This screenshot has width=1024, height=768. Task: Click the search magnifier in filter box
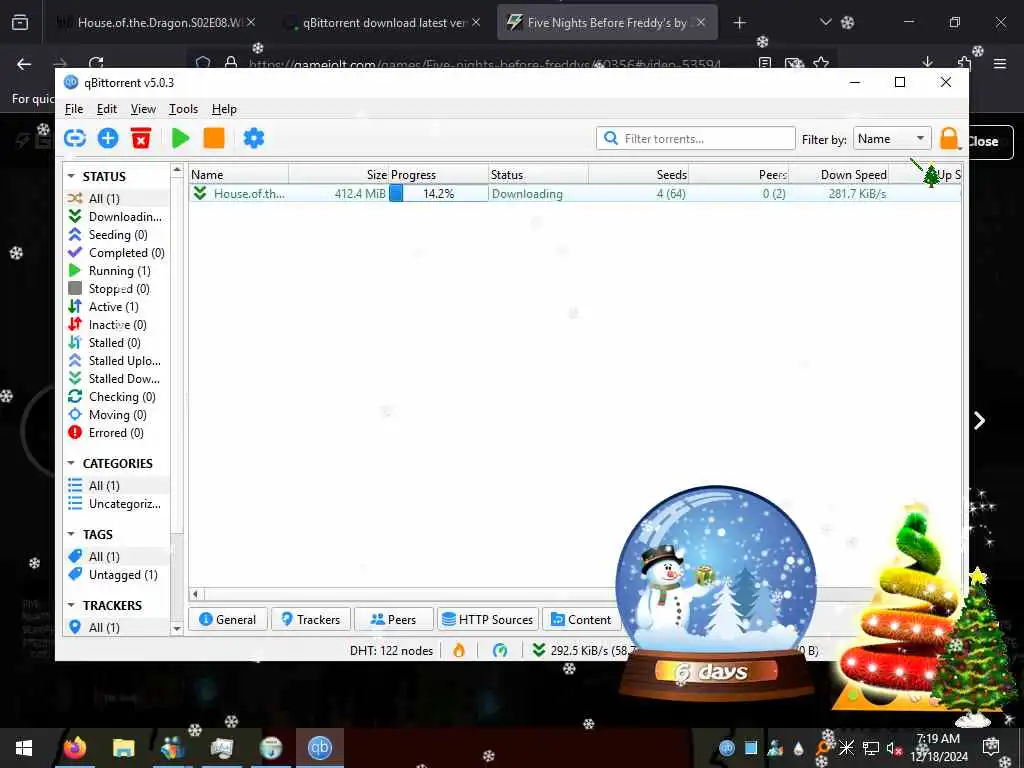[x=611, y=138]
